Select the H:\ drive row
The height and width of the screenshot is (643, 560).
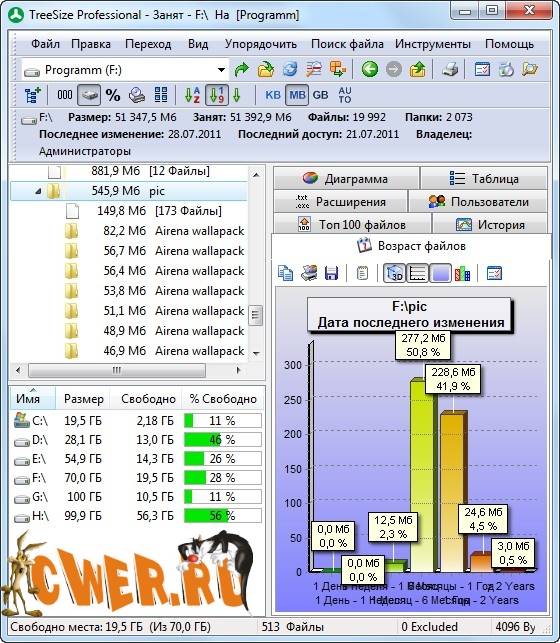[137, 516]
